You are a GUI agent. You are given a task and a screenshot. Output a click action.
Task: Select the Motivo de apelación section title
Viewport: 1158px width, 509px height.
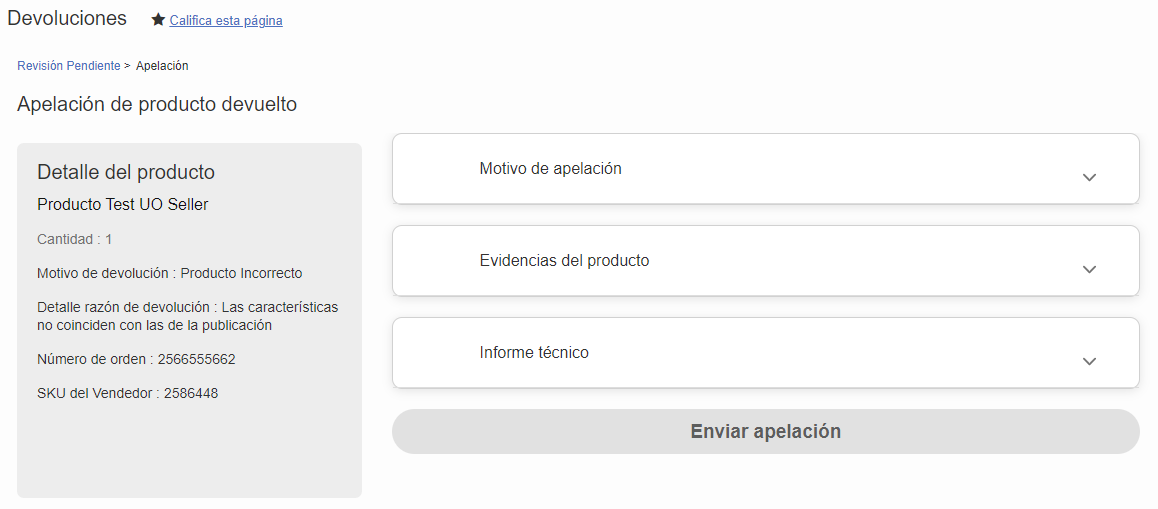click(x=550, y=168)
